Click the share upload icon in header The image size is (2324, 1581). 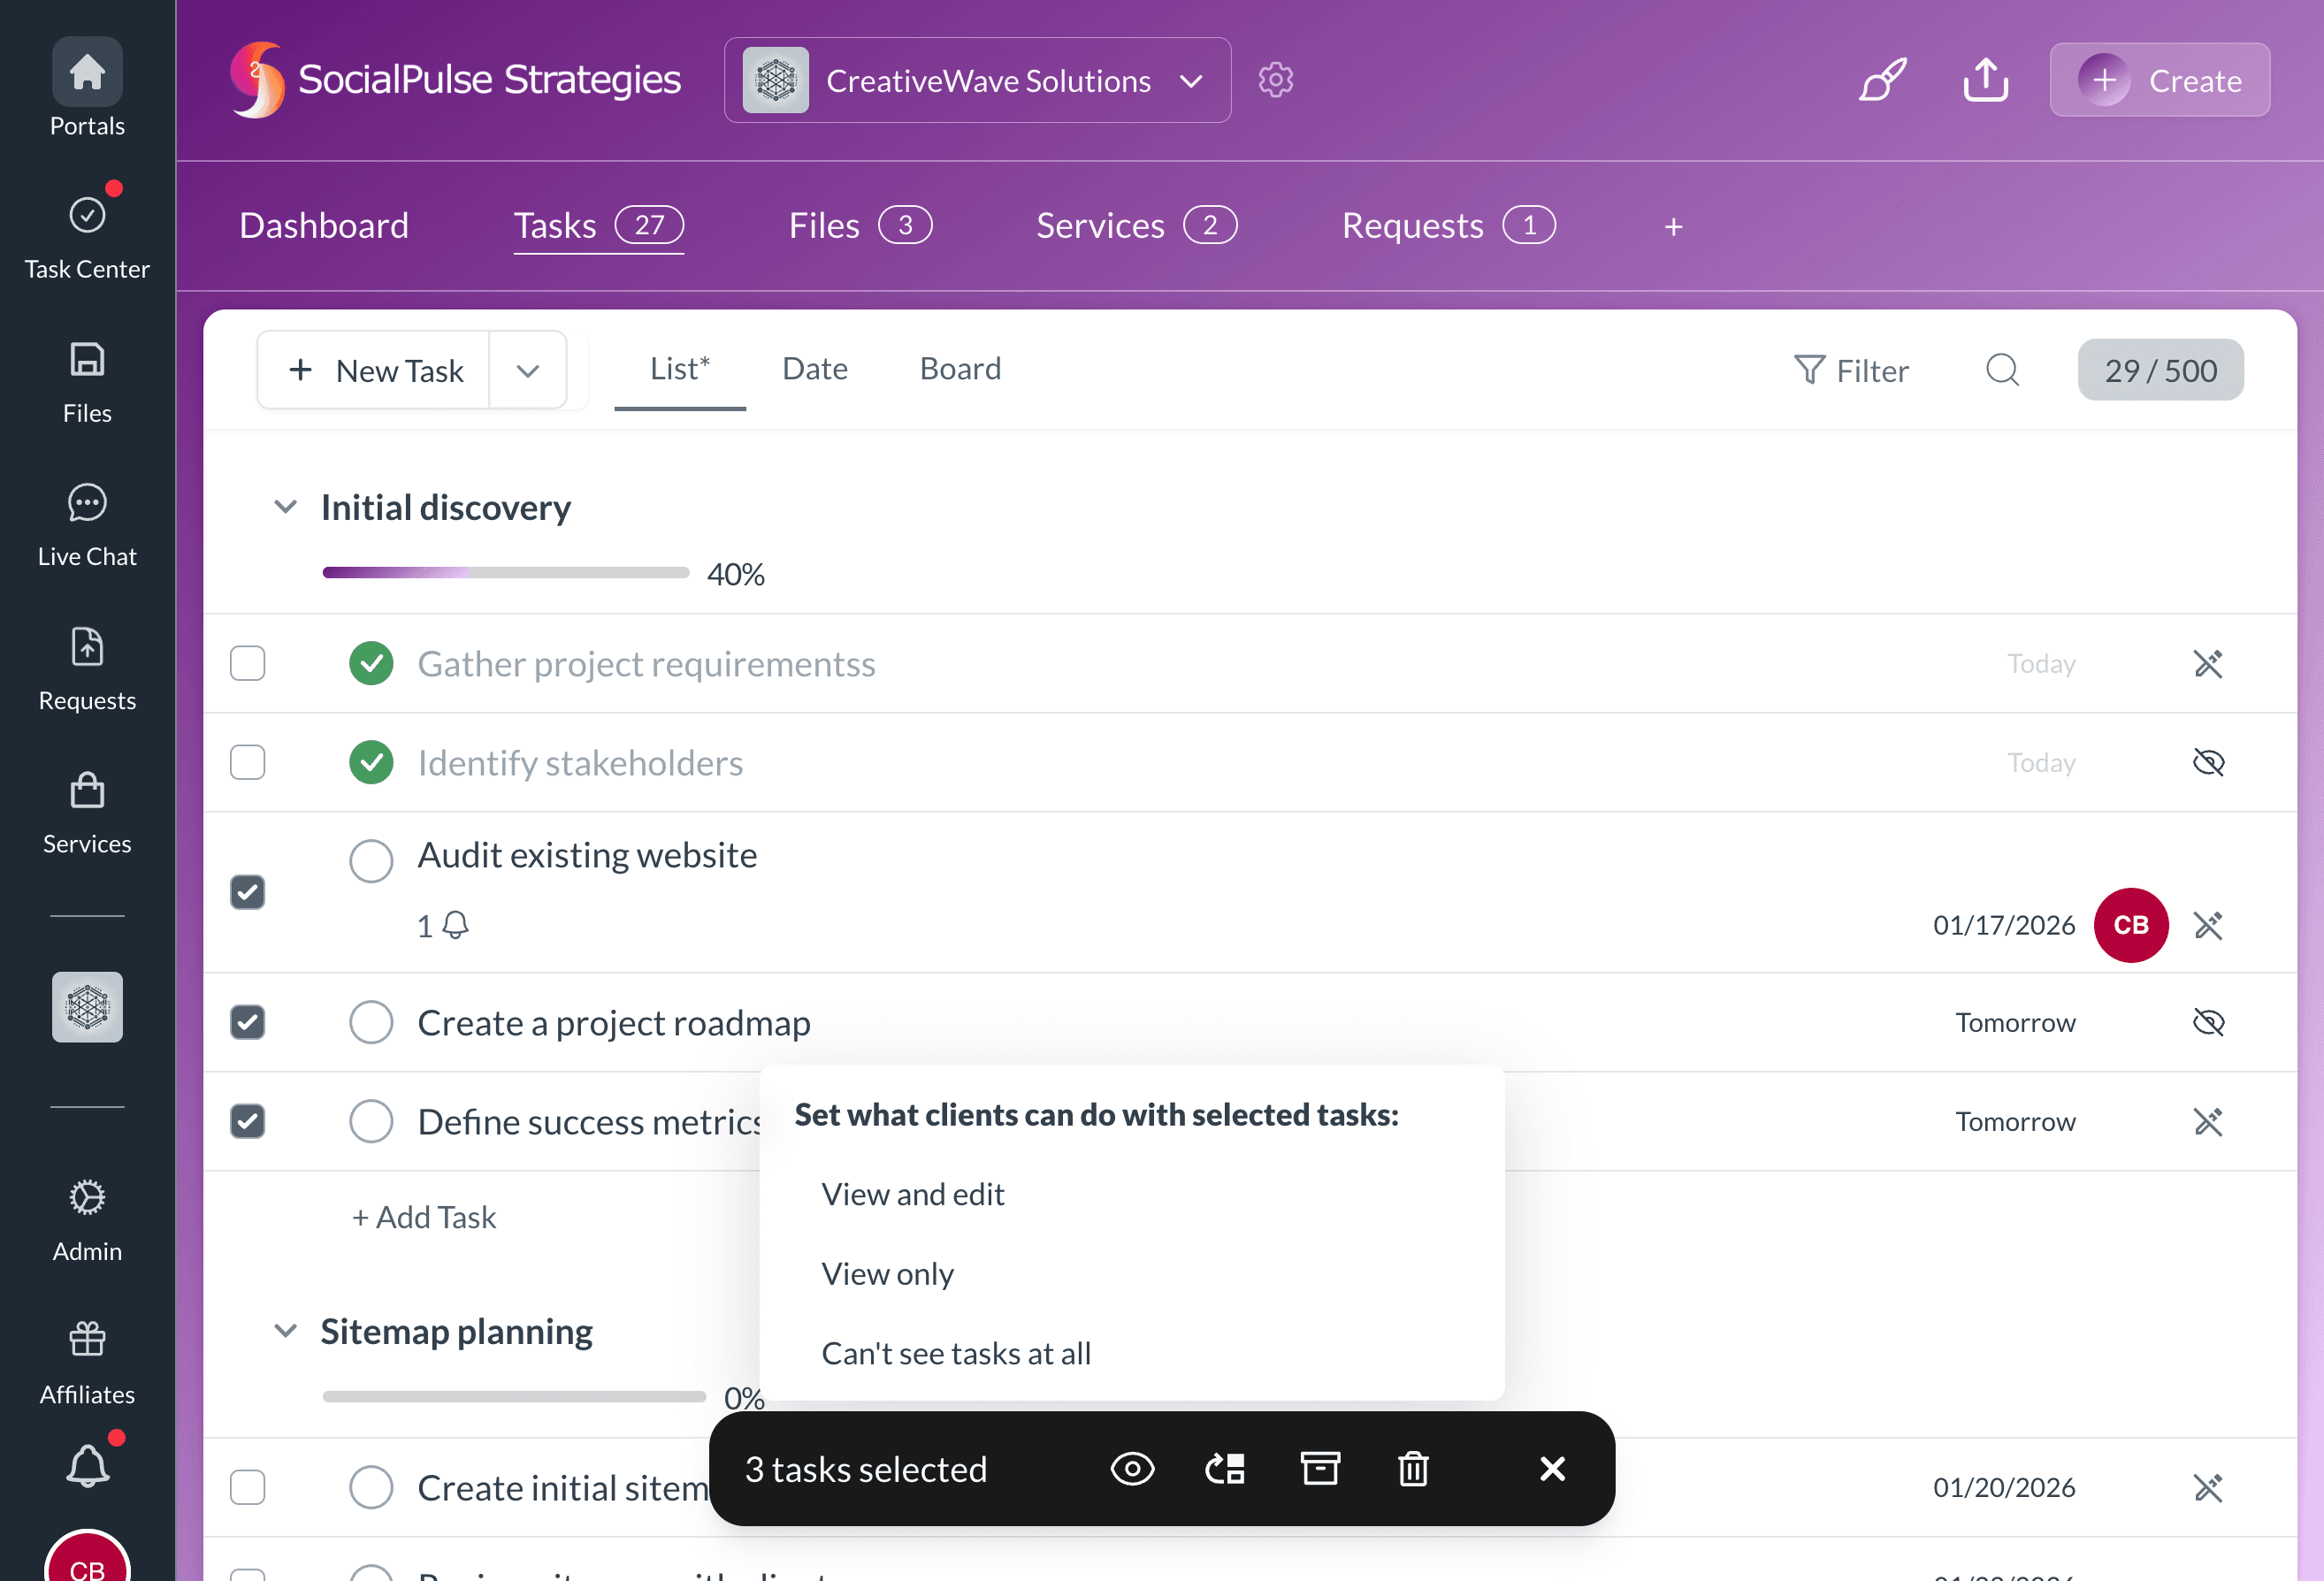point(1985,80)
